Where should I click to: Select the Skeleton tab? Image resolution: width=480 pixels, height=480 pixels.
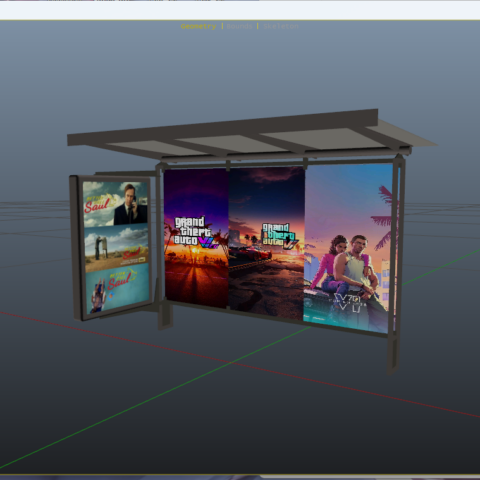click(281, 26)
